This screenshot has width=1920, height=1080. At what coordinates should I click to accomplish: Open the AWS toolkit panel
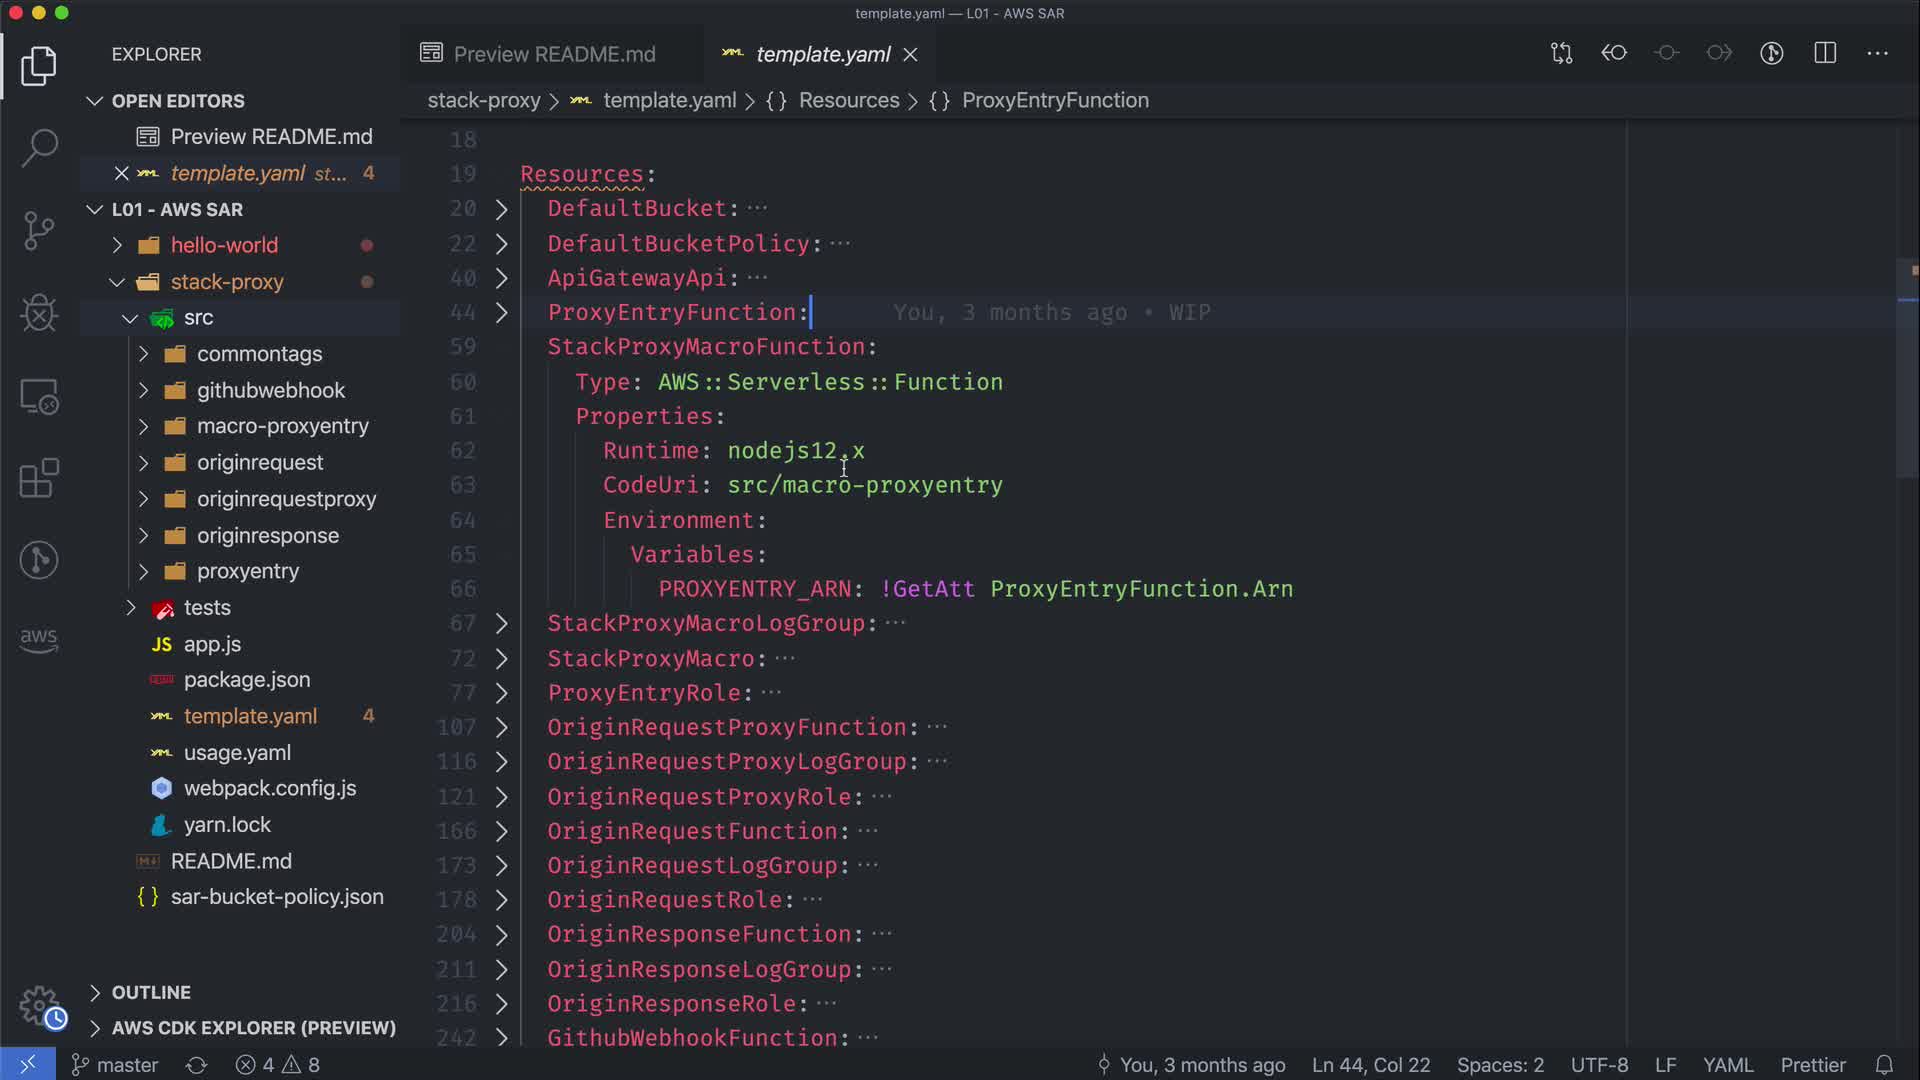tap(39, 640)
